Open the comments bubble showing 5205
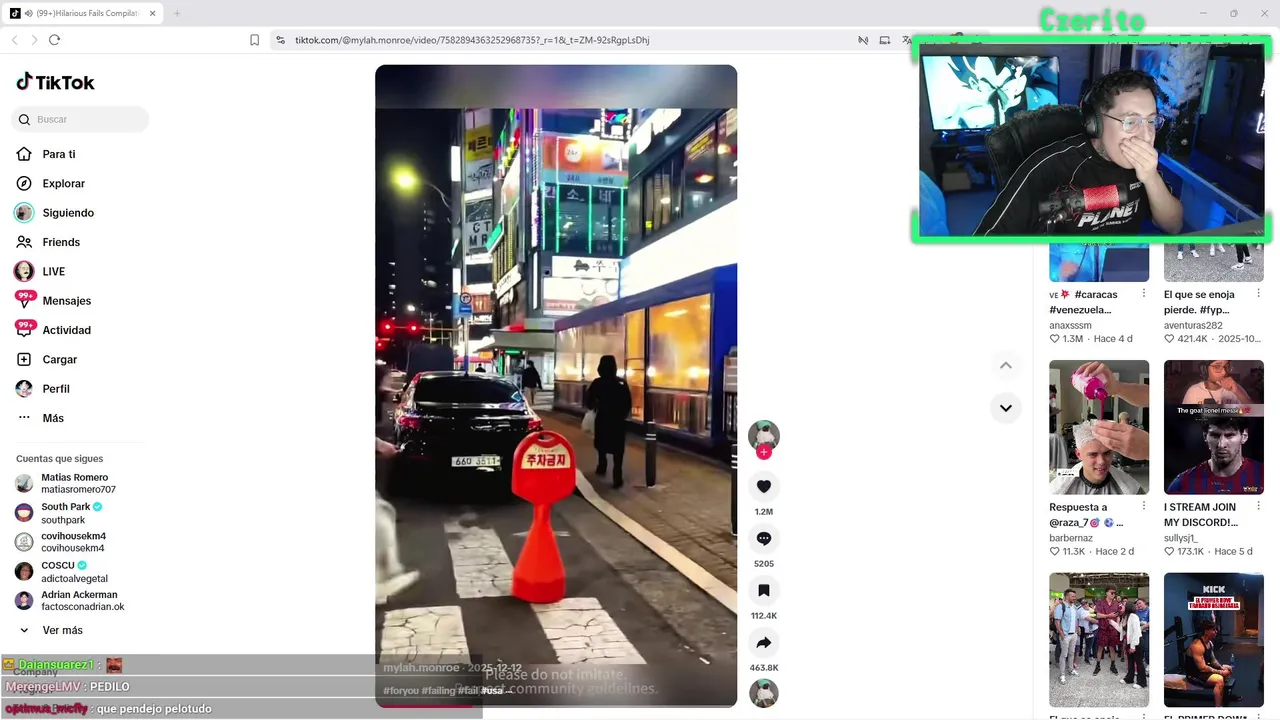 coord(764,538)
